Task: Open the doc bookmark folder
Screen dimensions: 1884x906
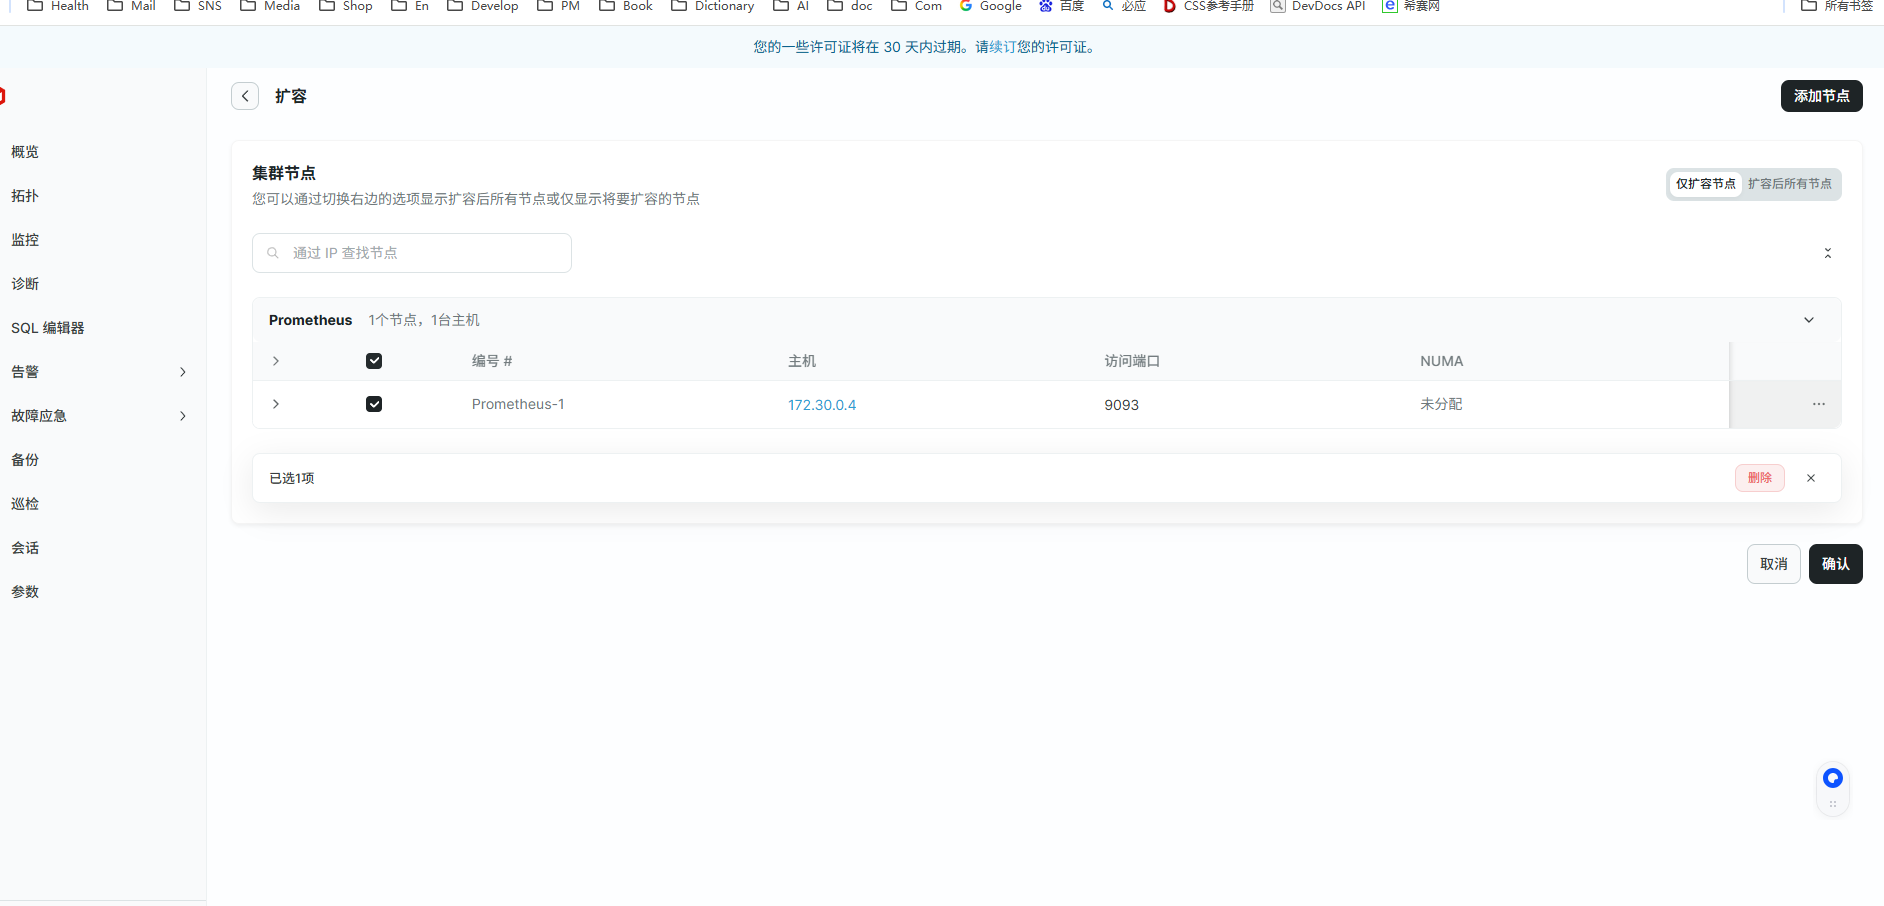Action: point(850,6)
